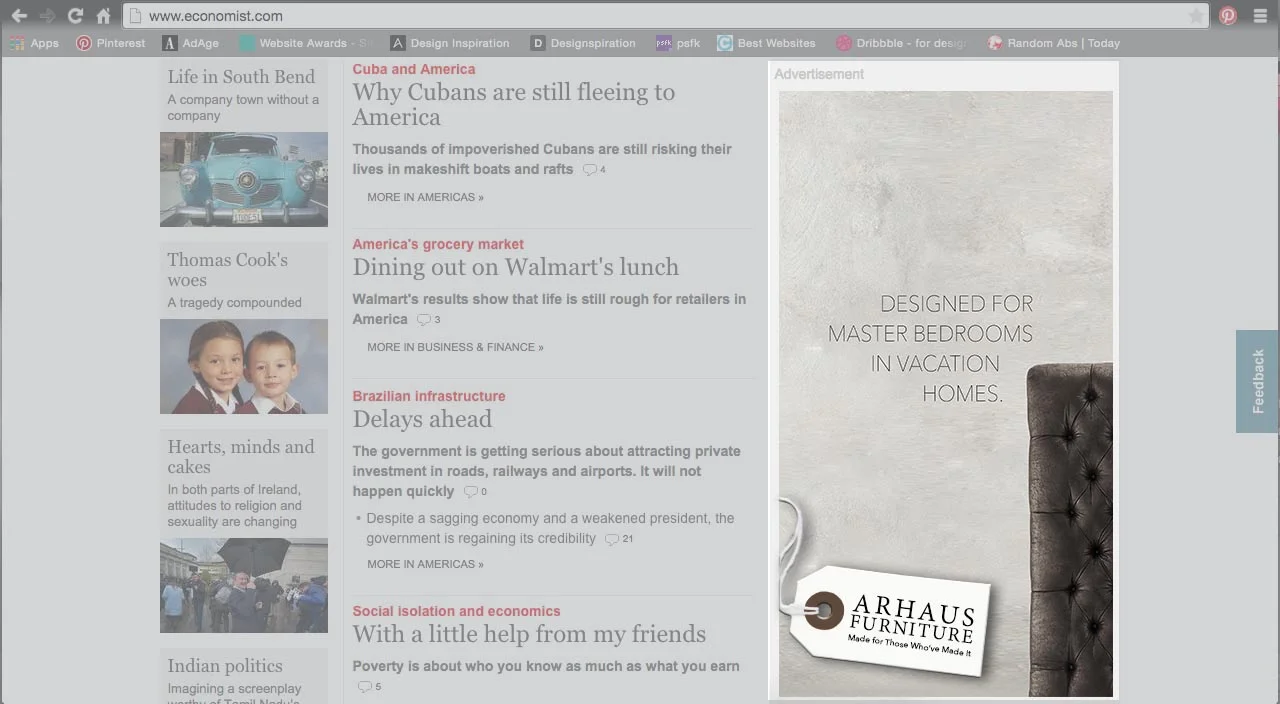Click the two children photo thumbnail
Screen dimensions: 1280x704
(244, 366)
